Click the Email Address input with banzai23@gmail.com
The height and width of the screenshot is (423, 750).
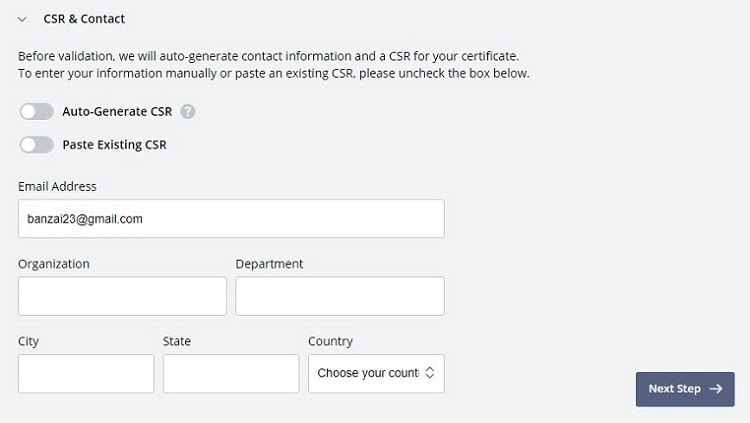232,219
